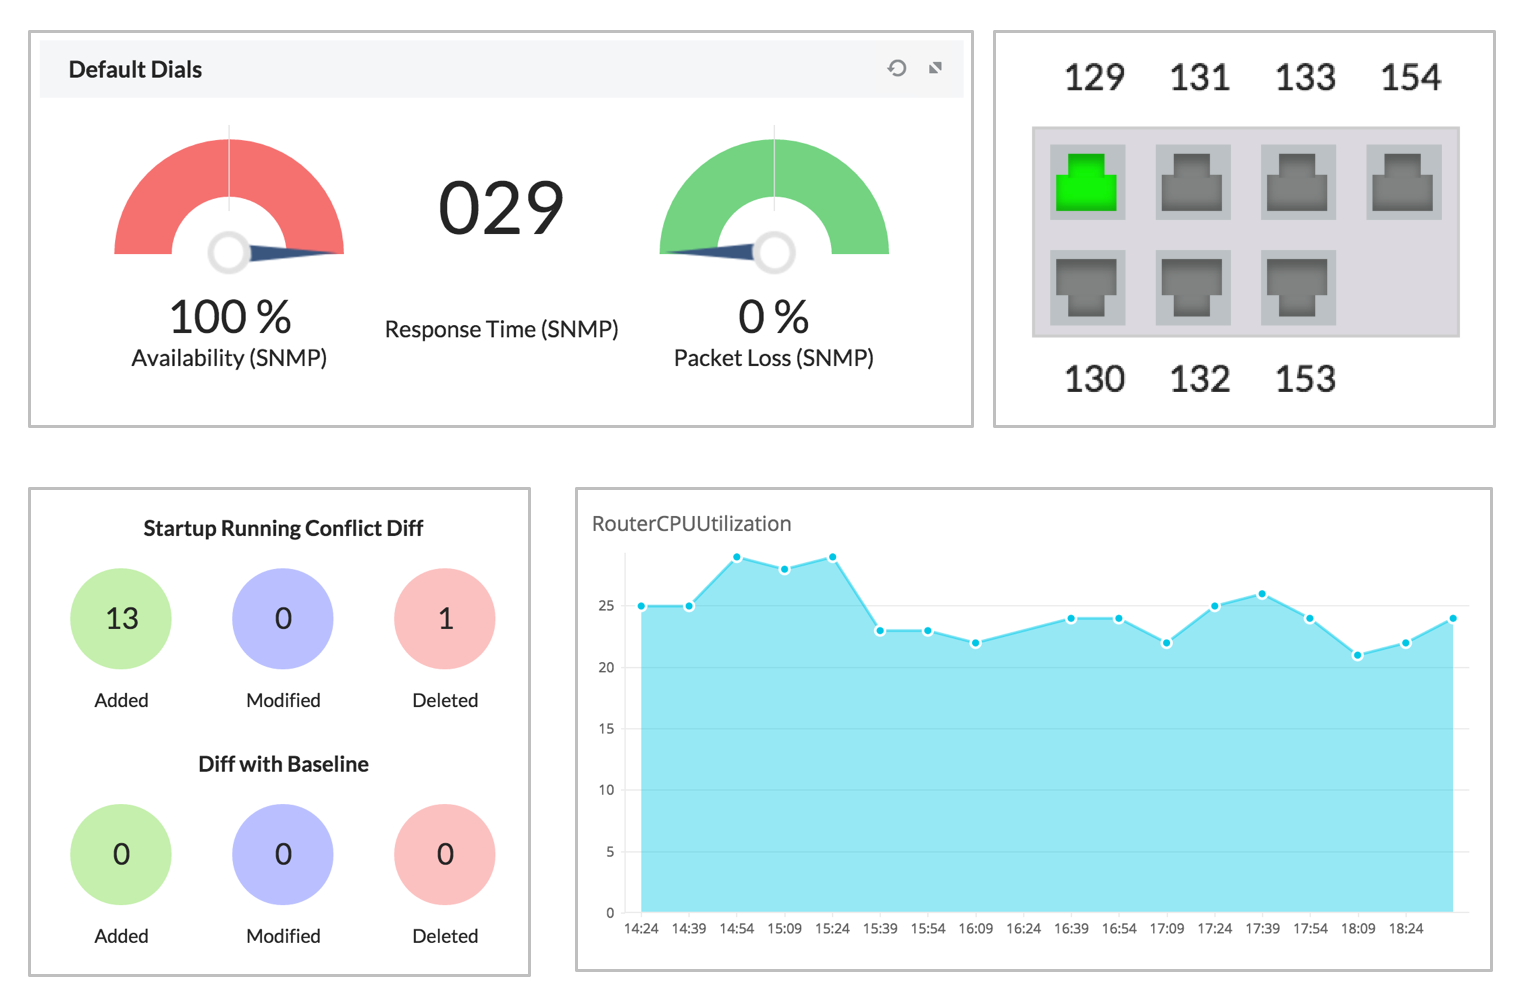
Task: Click the chart data point at 14:54
Action: (737, 557)
